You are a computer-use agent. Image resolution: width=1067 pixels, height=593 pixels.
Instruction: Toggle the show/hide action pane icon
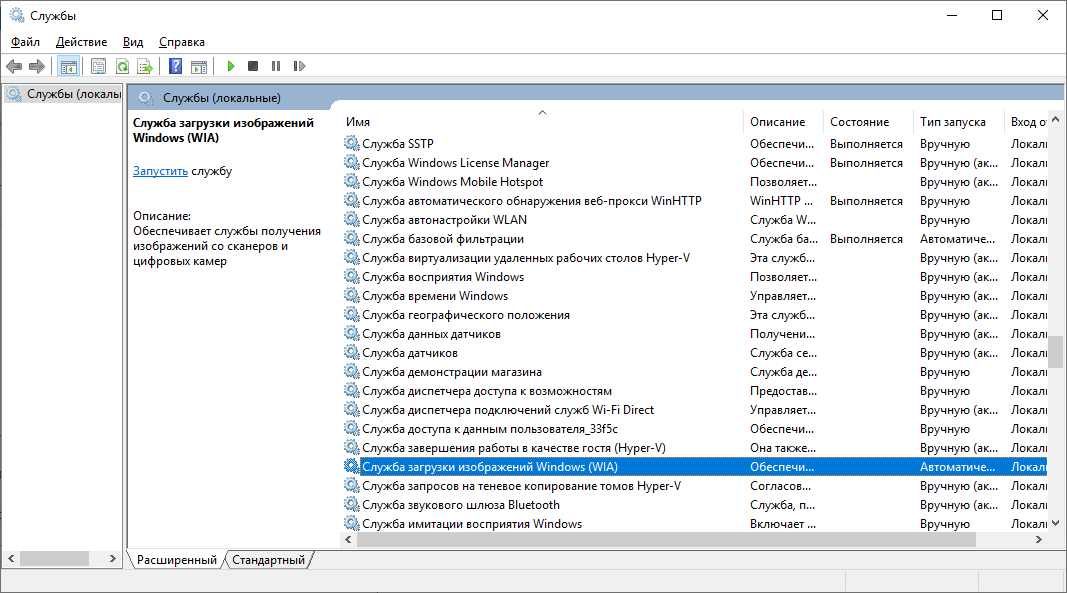tap(199, 66)
